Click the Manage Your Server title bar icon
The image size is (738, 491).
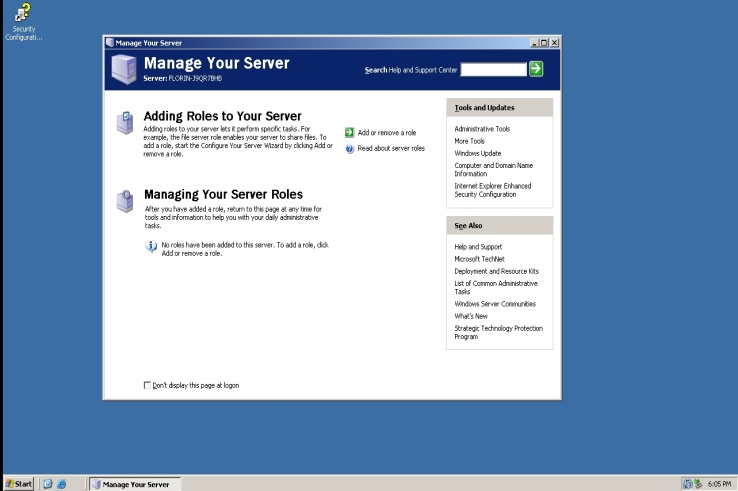110,43
